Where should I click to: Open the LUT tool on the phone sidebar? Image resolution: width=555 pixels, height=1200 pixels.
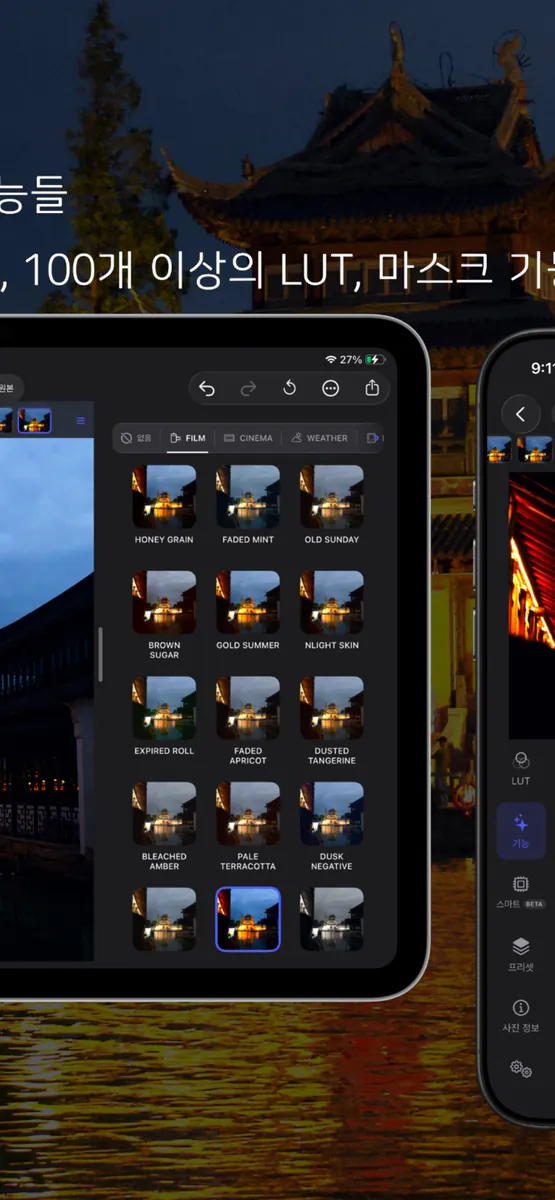[x=520, y=768]
